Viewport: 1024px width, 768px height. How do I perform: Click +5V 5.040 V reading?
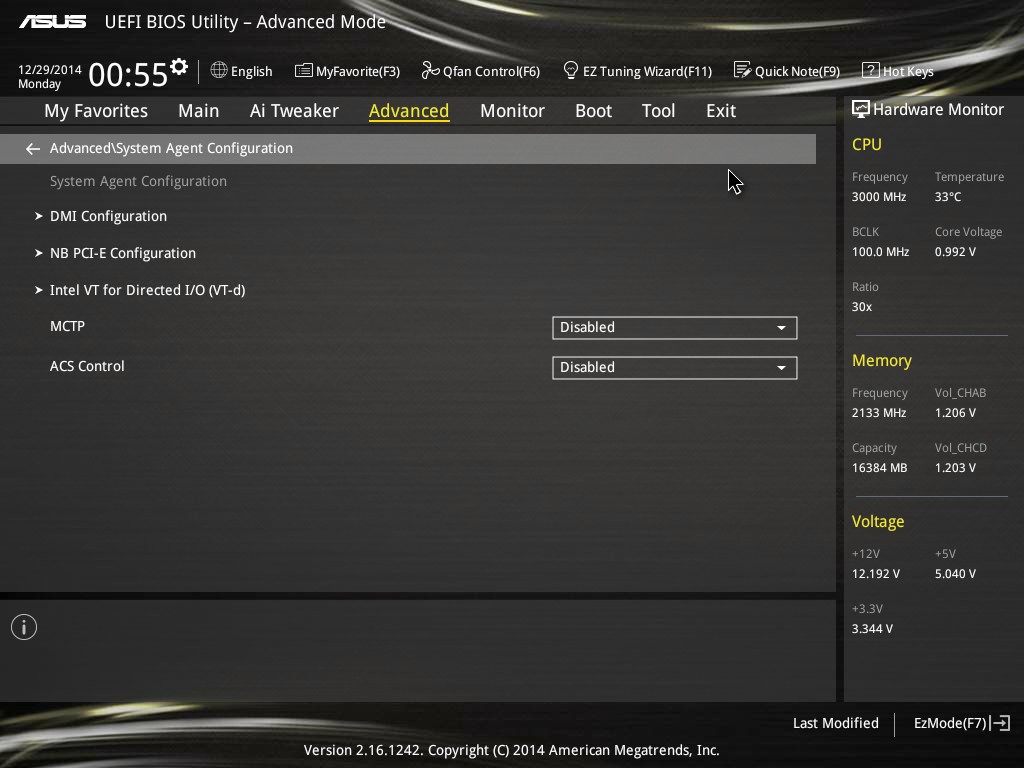point(955,573)
